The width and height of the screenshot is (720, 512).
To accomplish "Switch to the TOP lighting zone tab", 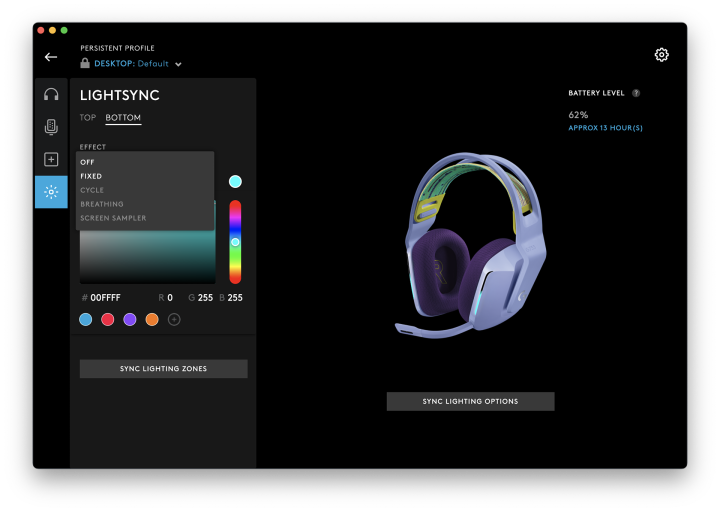I will pos(88,118).
